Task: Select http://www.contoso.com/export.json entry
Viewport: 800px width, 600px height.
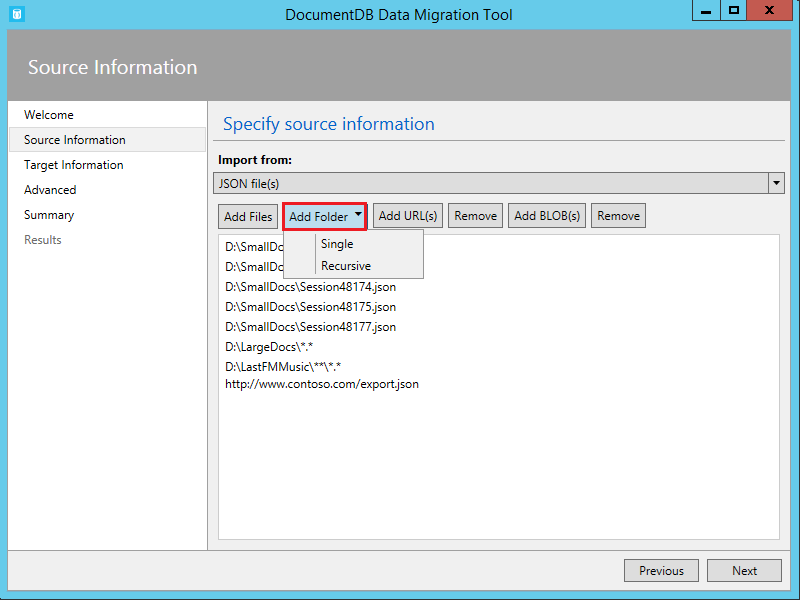Action: click(322, 384)
